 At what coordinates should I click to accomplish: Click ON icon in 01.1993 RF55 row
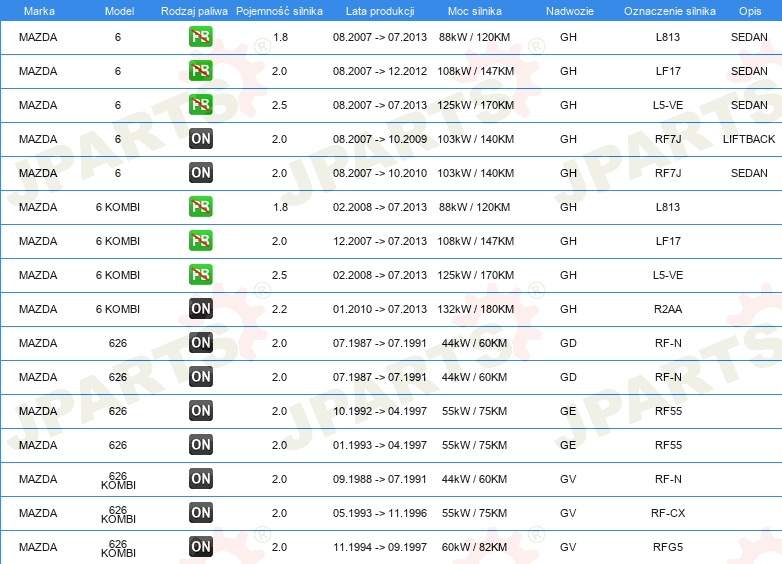tap(200, 444)
